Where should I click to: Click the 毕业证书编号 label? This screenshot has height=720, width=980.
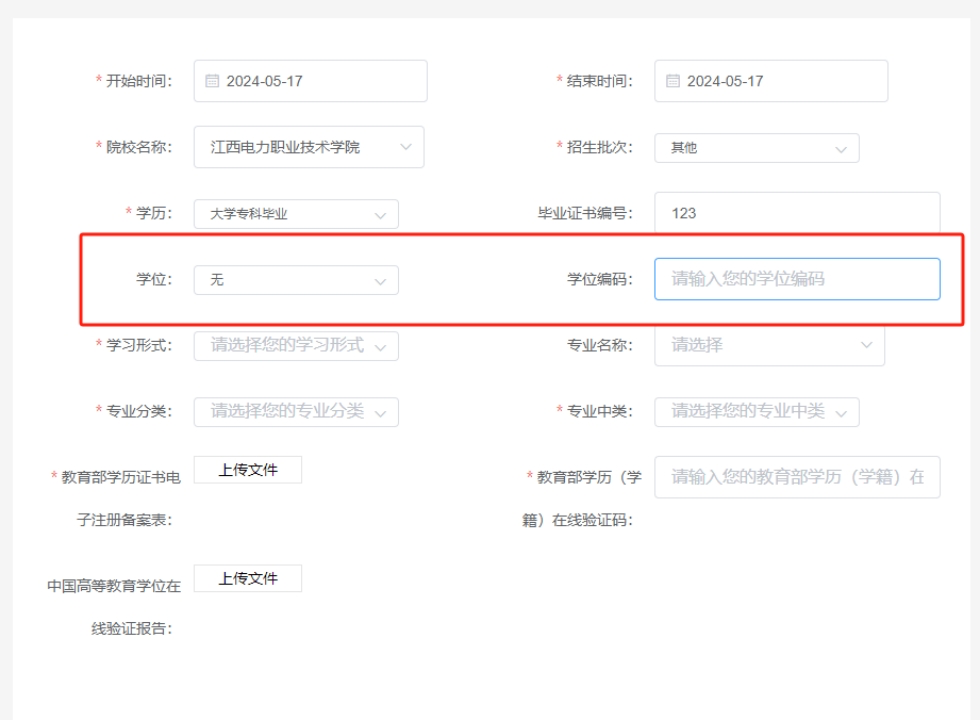tap(585, 213)
